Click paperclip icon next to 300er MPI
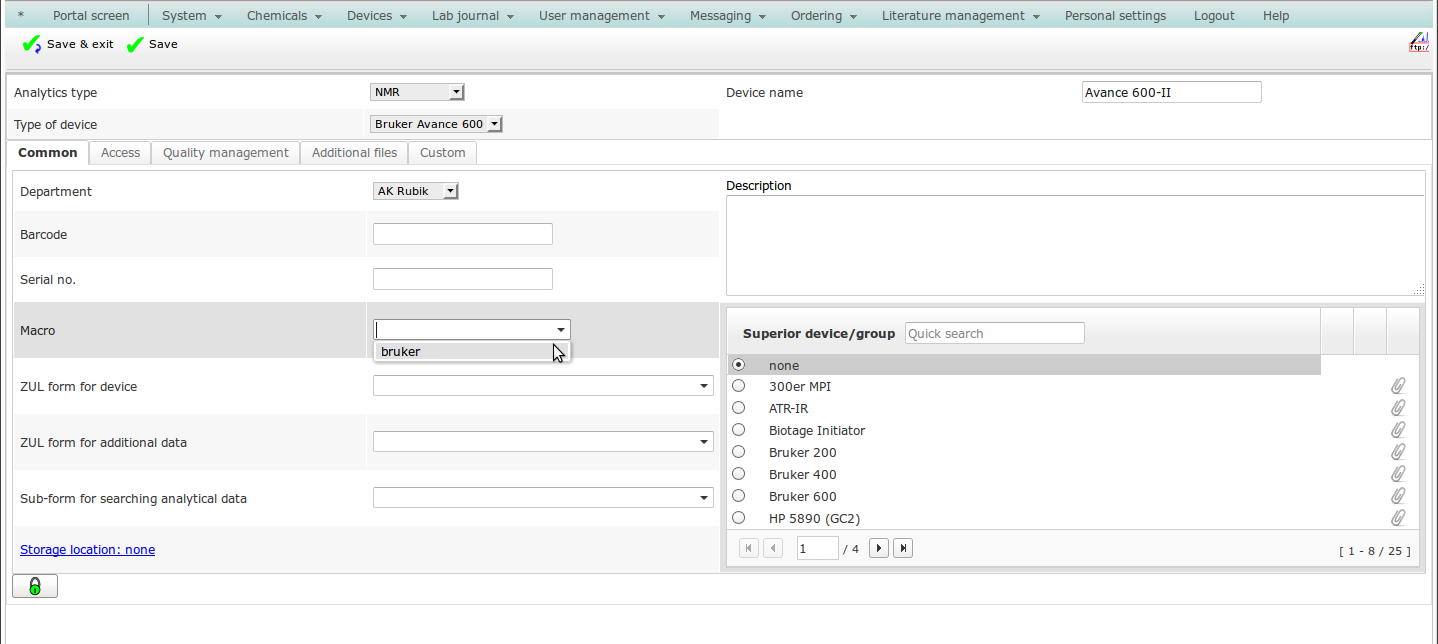This screenshot has height=644, width=1438. point(1398,386)
